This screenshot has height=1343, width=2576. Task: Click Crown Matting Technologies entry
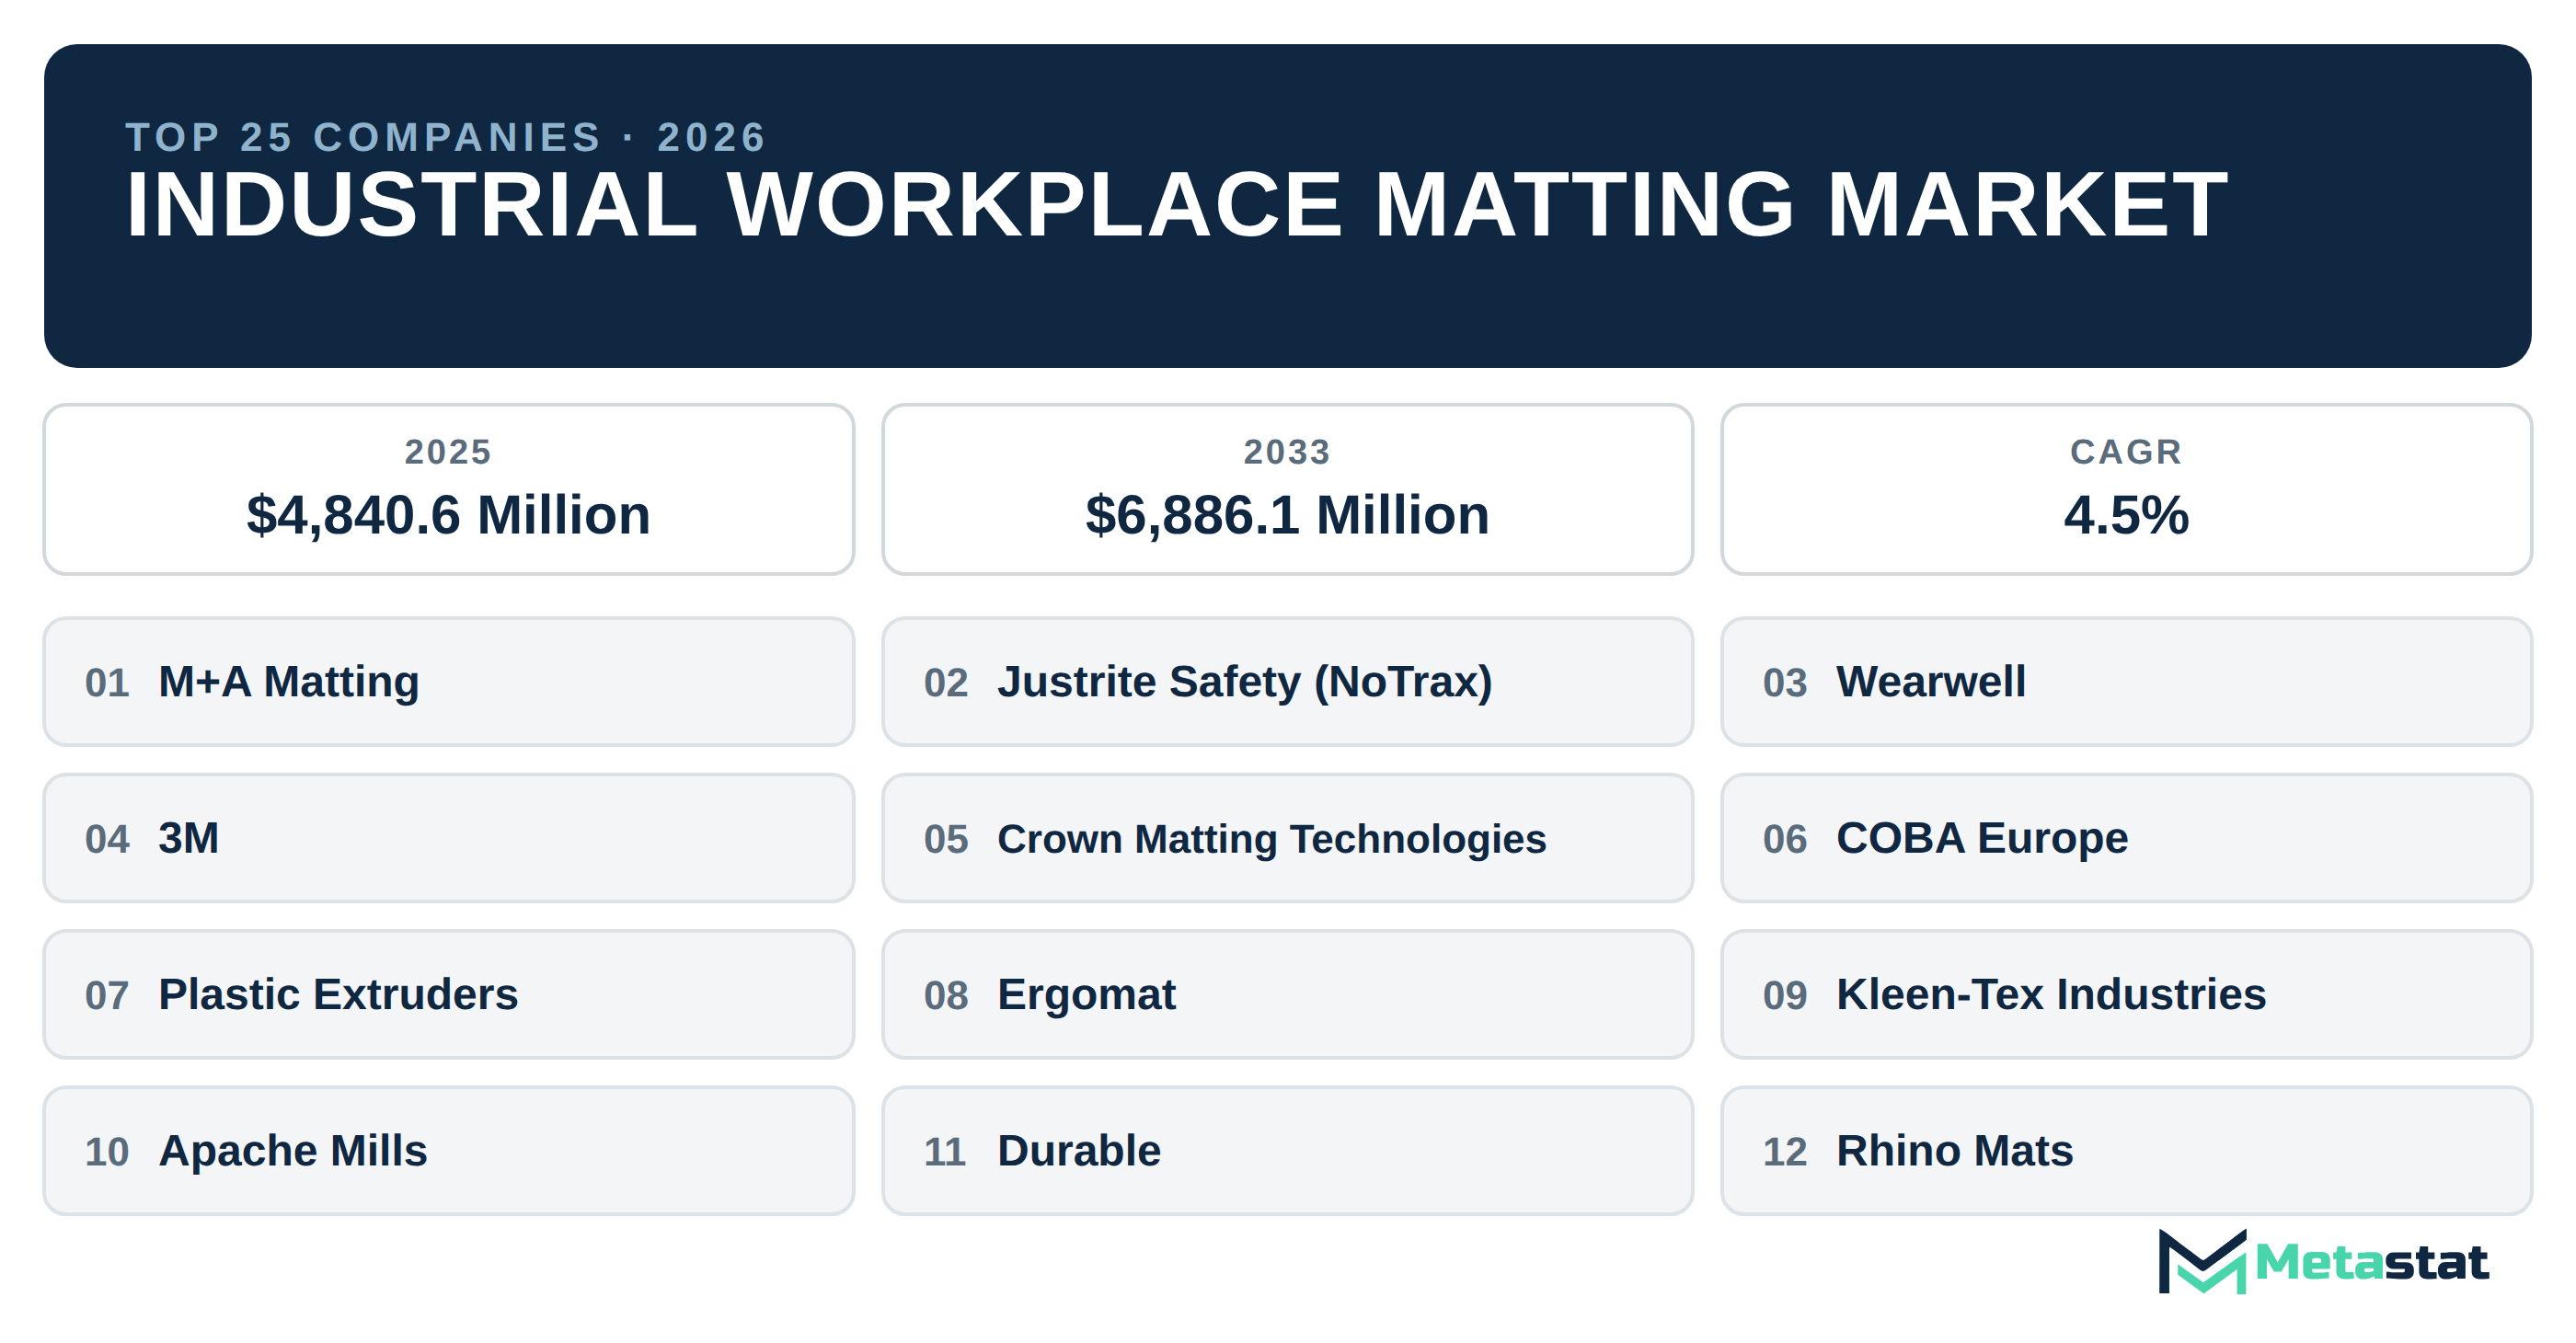tap(1287, 838)
